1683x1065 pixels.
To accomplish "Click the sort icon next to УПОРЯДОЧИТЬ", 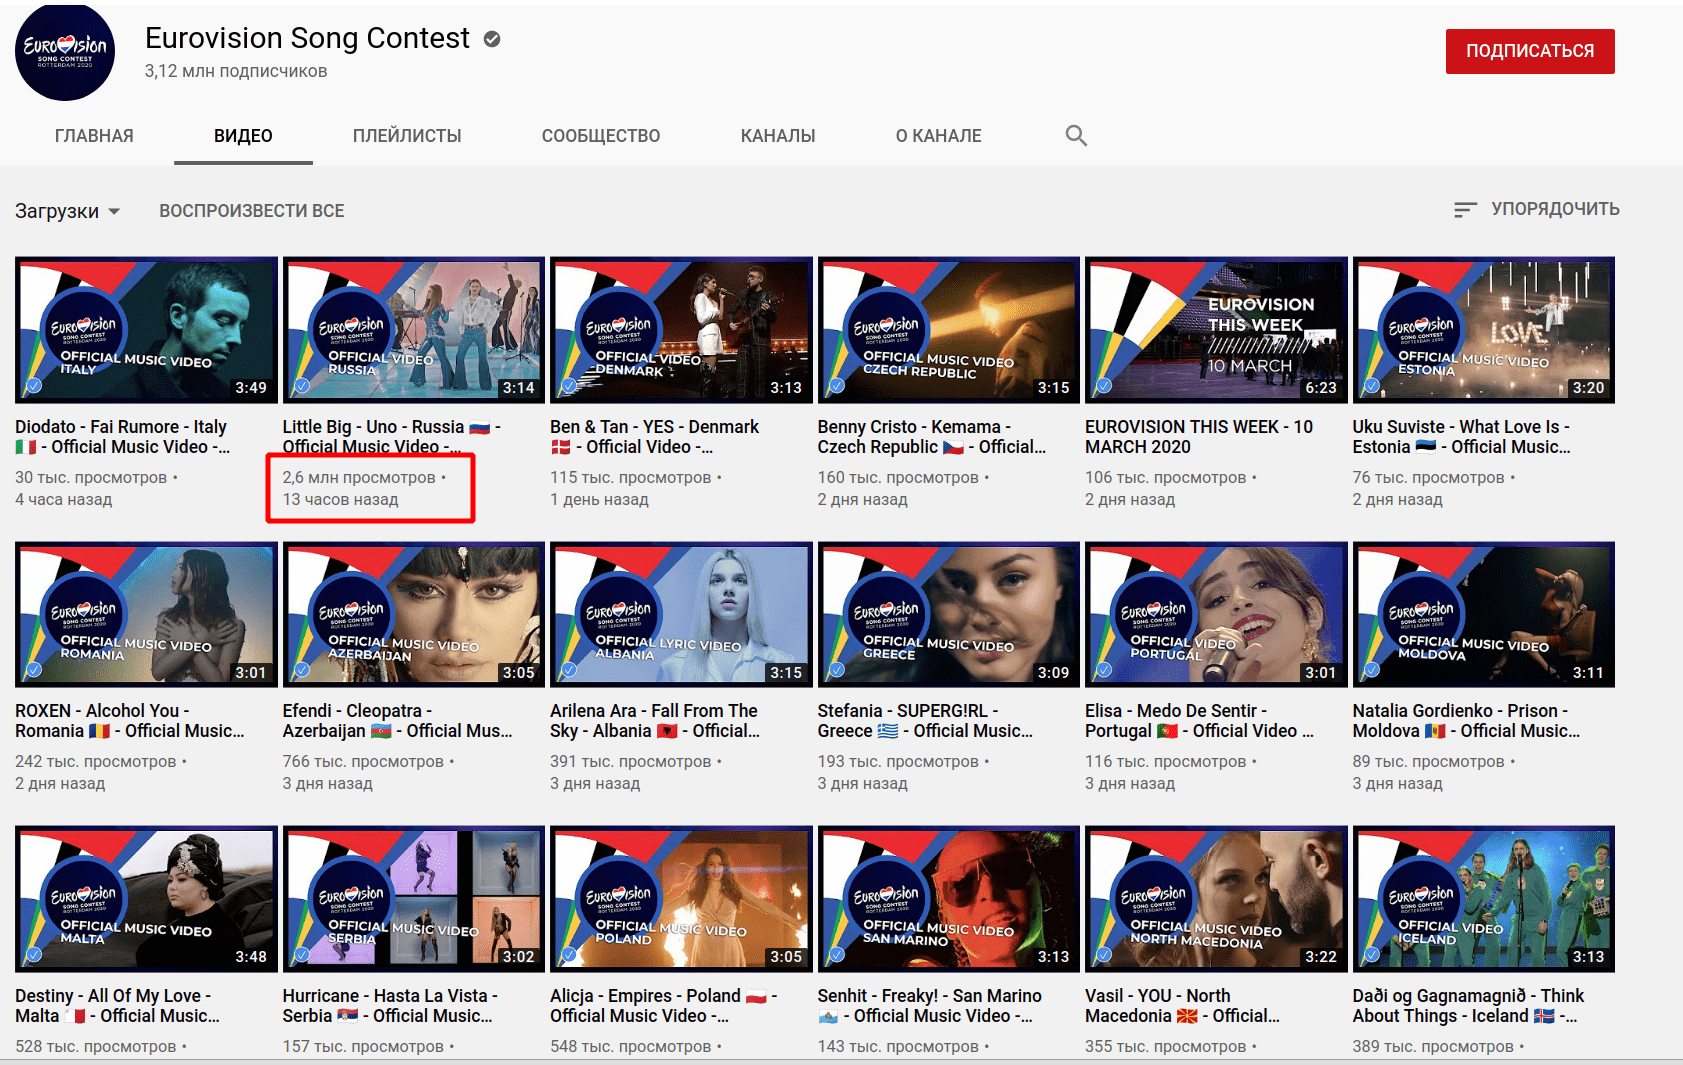I will (1464, 209).
